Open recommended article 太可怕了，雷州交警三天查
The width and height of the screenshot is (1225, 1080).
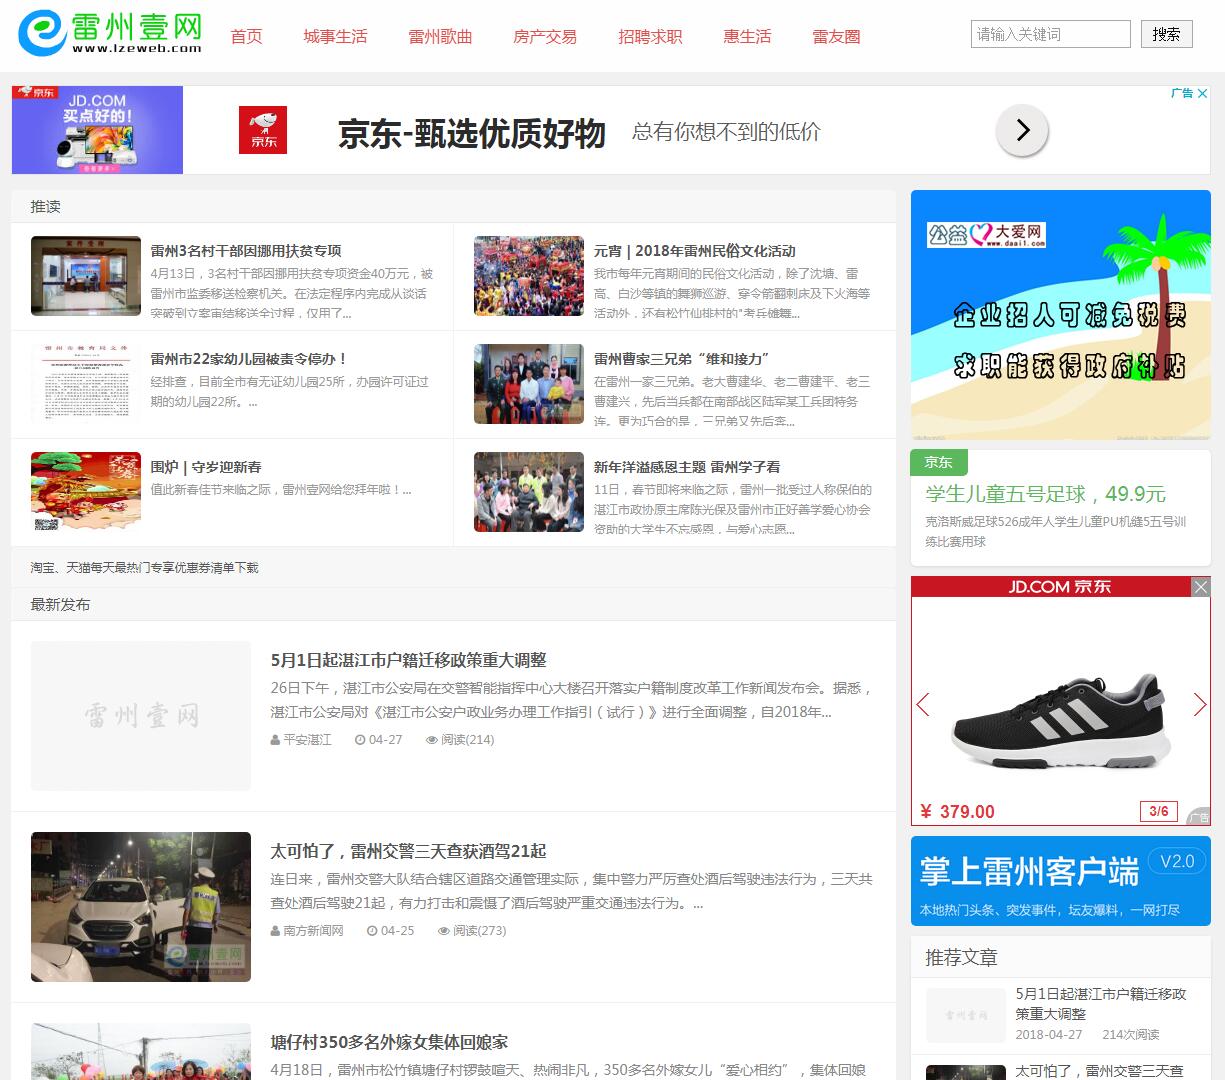click(x=1099, y=1071)
